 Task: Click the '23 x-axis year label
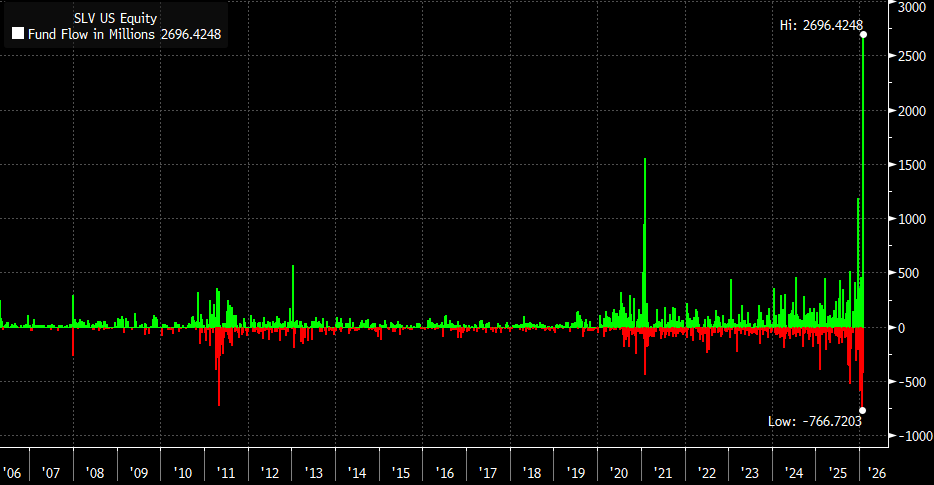pyautogui.click(x=749, y=473)
